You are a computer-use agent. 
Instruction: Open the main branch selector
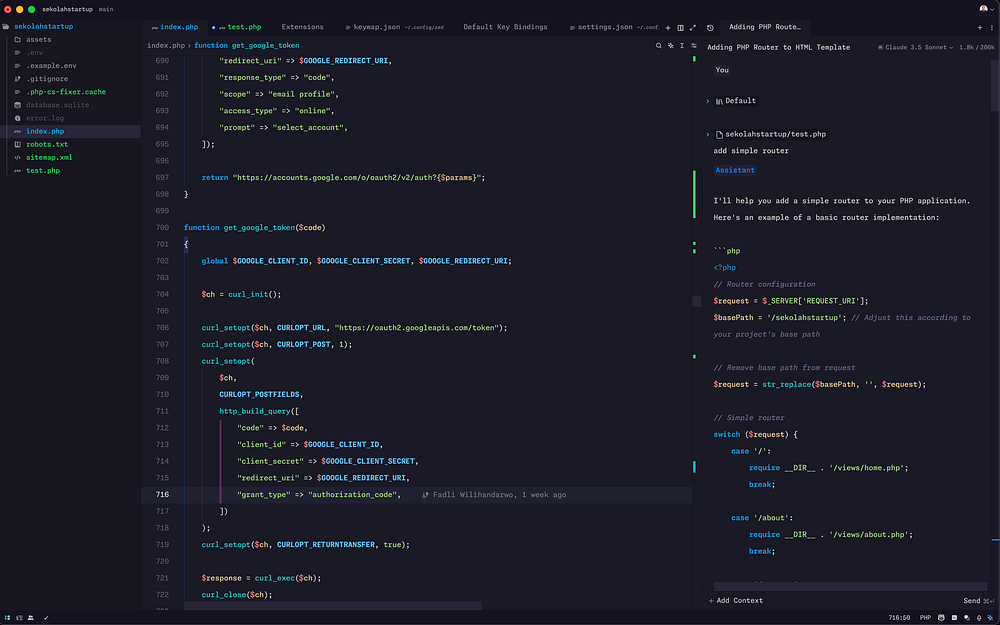(106, 10)
